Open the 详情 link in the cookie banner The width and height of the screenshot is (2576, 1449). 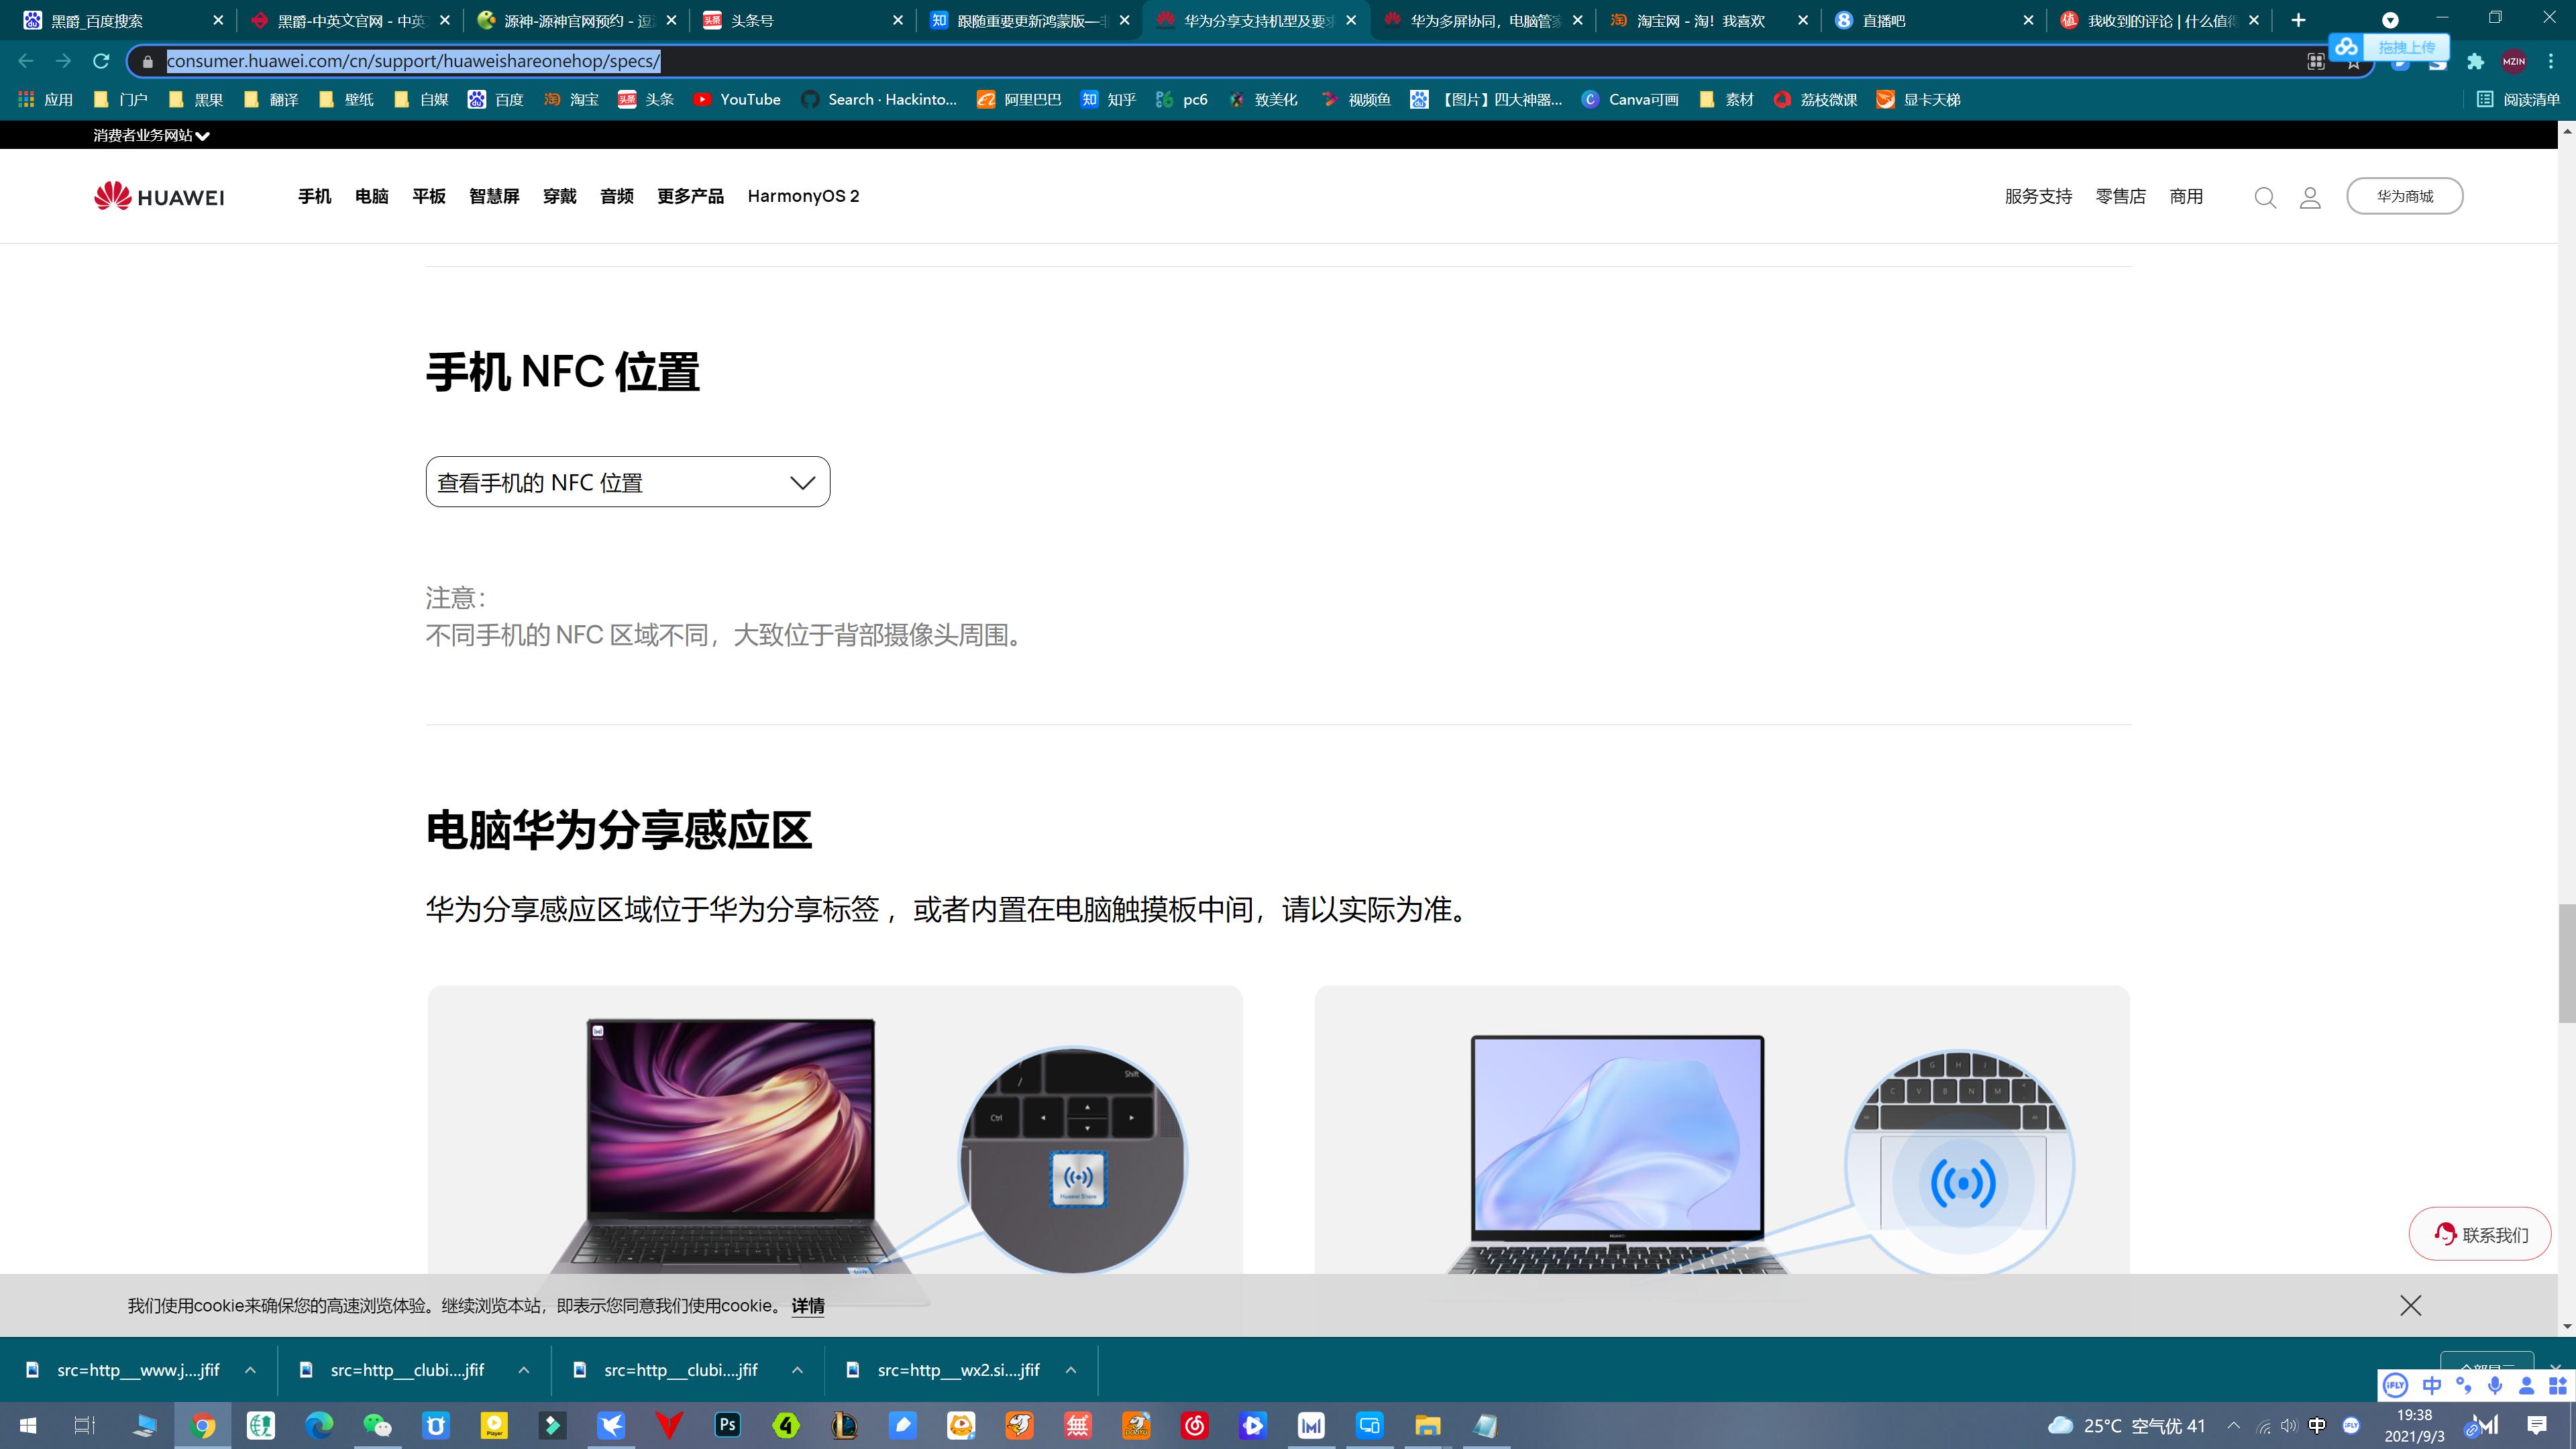[x=808, y=1306]
